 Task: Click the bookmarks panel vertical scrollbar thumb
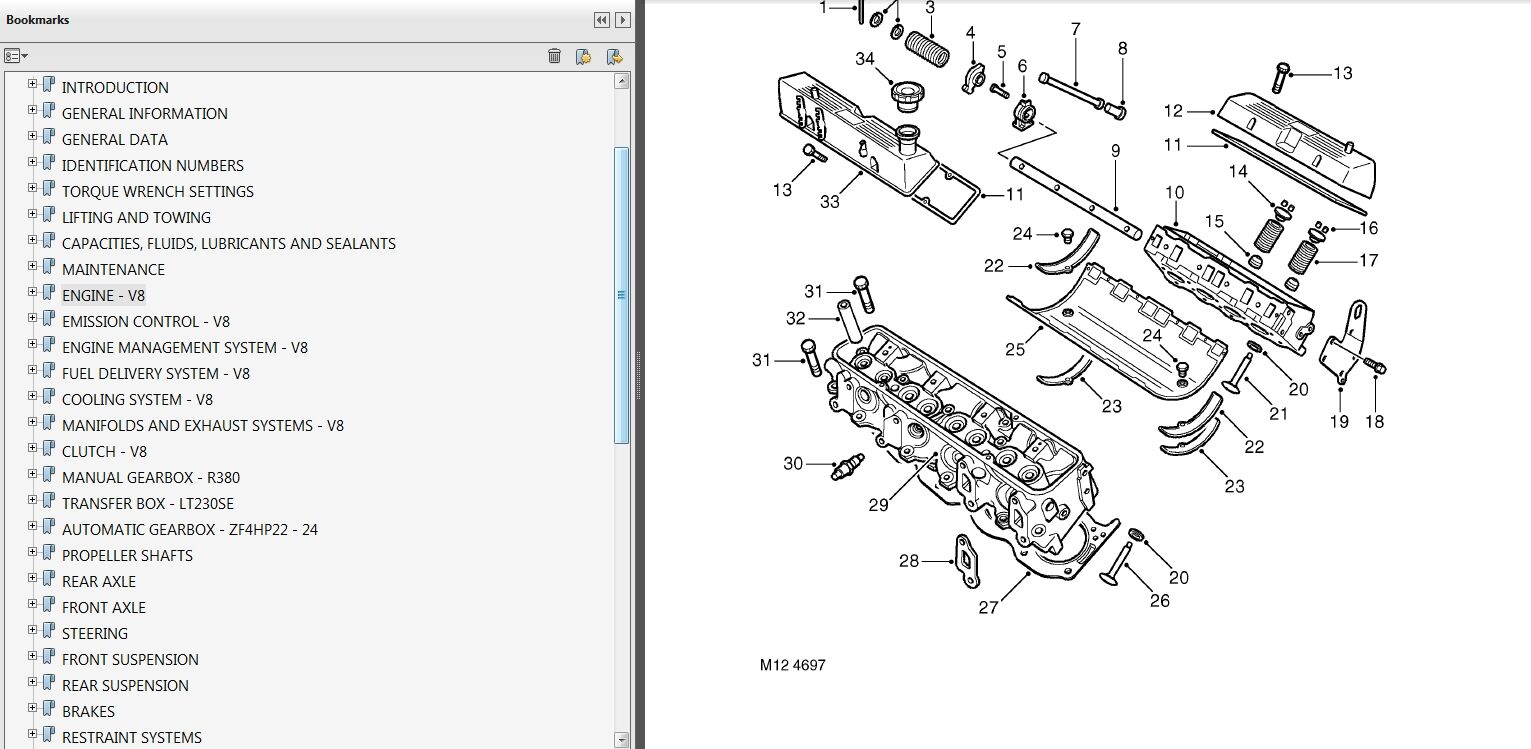point(622,295)
